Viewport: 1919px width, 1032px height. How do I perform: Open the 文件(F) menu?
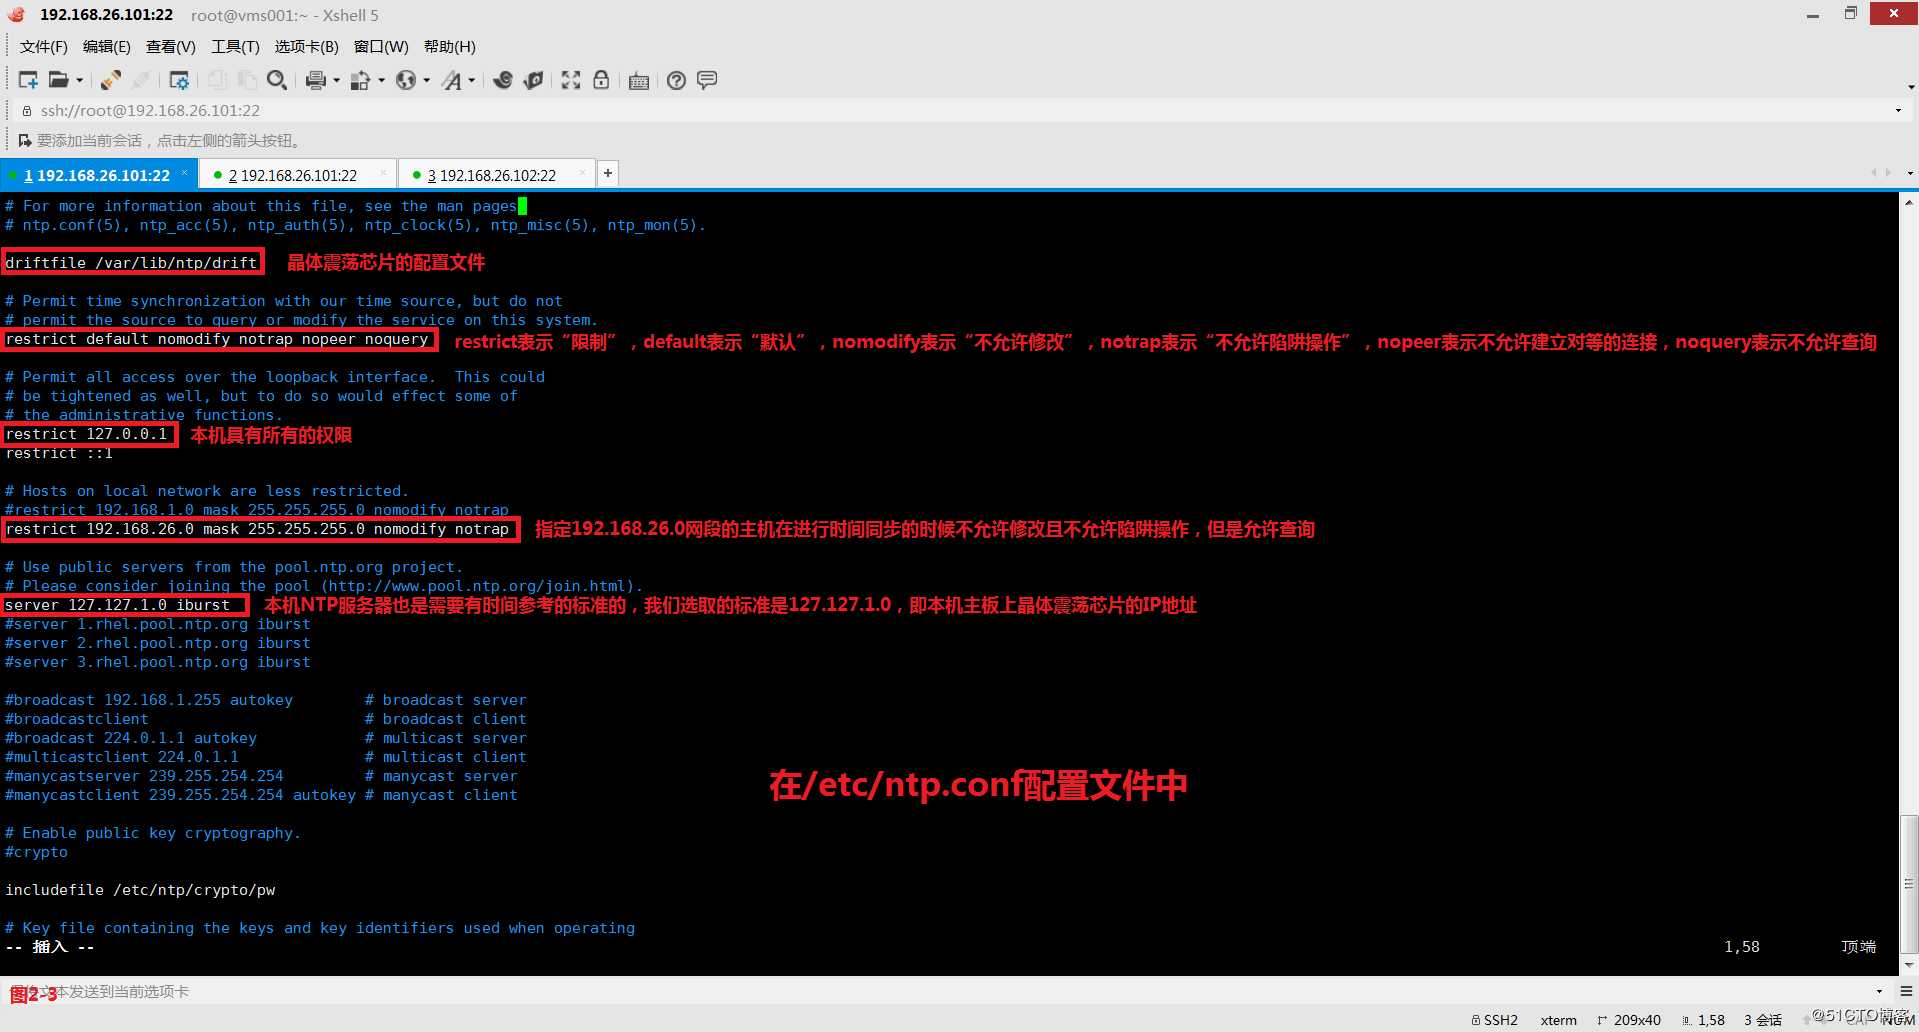[x=43, y=47]
